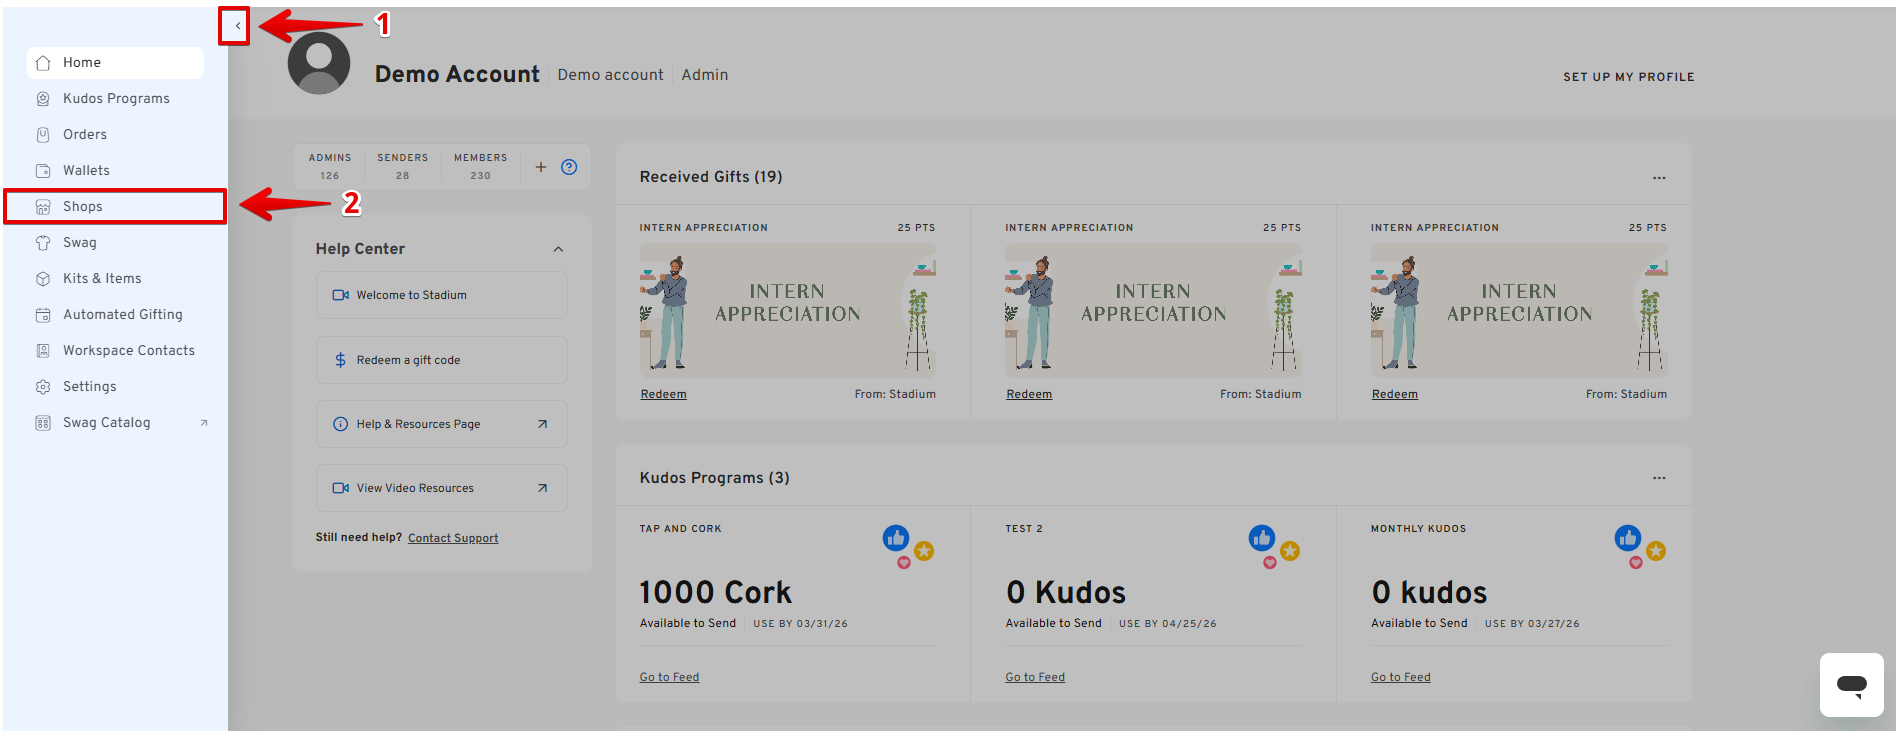This screenshot has height=731, width=1896.
Task: Collapse the left sidebar with the chevron
Action: coord(236,26)
